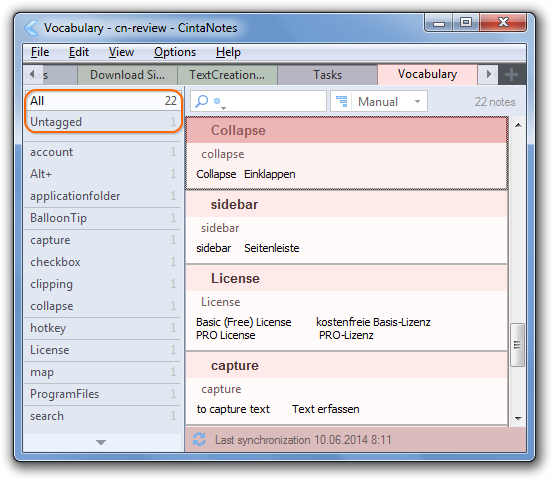Open the File menu
553x481 pixels.
point(40,52)
